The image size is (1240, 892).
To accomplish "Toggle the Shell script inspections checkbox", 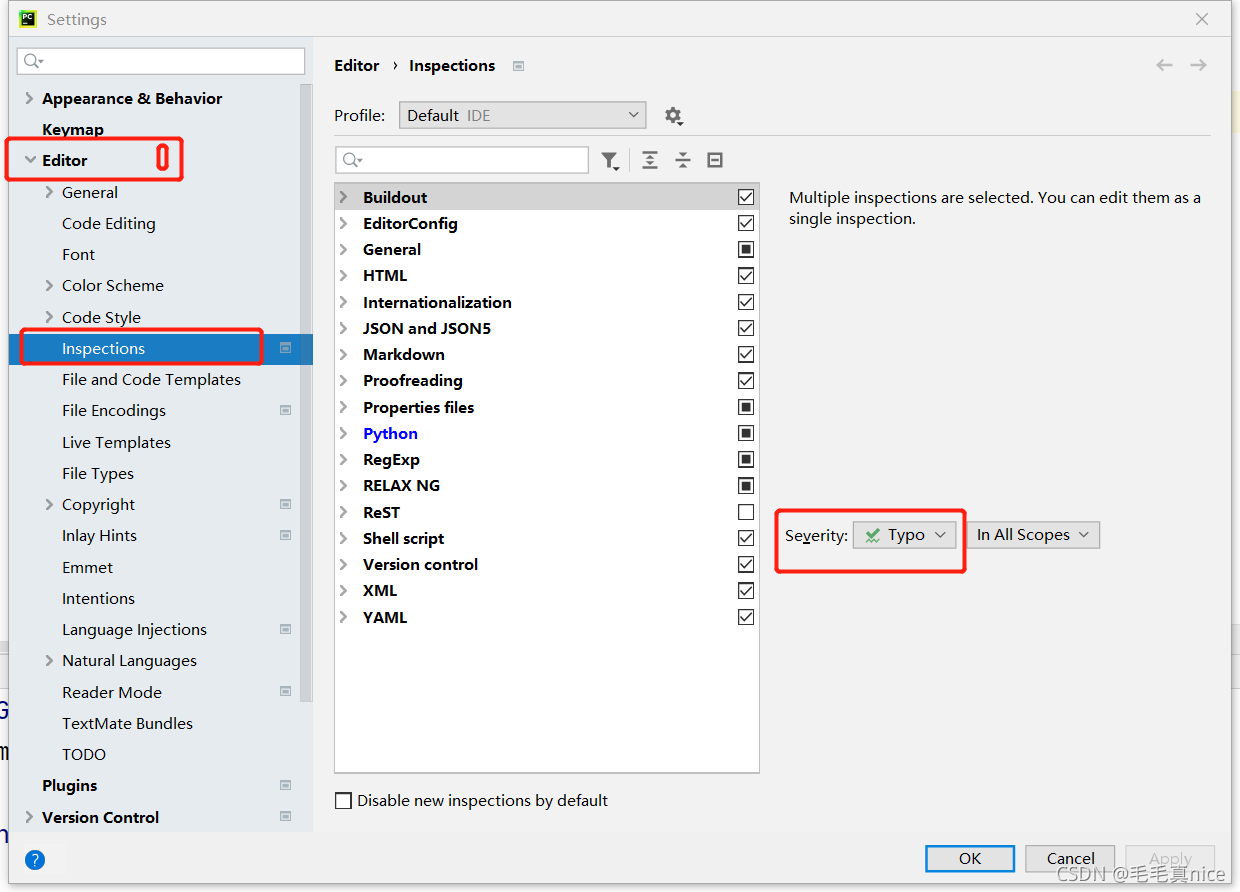I will pos(746,538).
